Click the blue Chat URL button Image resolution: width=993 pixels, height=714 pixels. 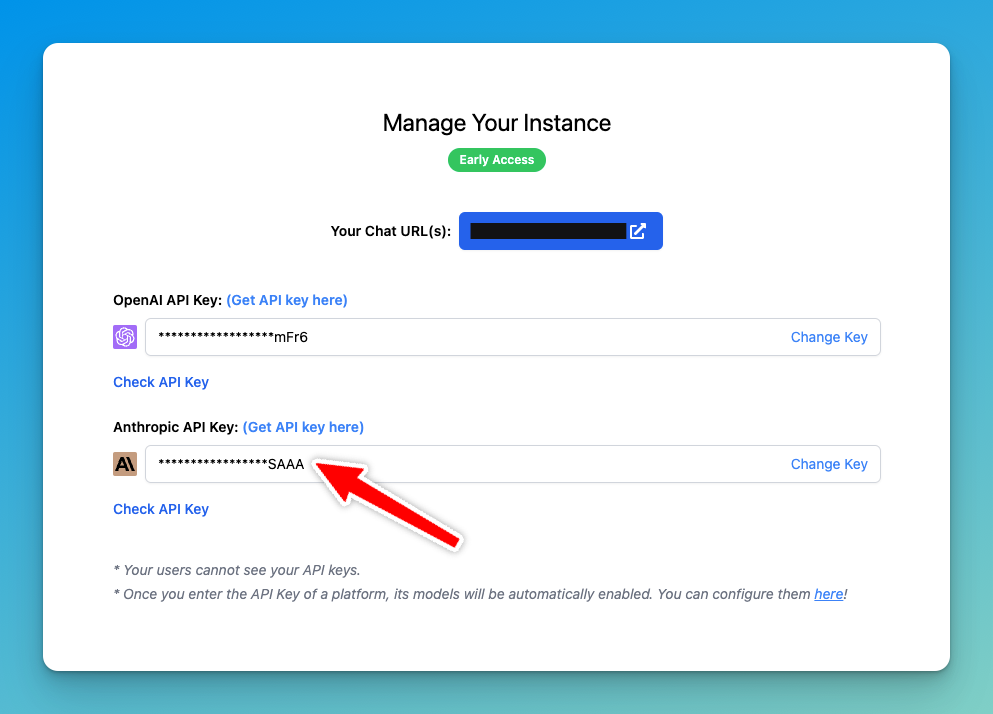560,231
